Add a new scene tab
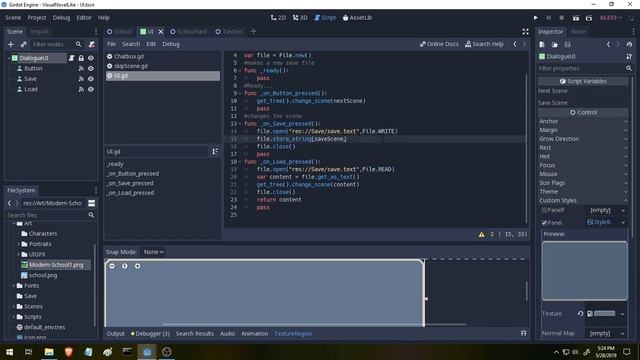The width and height of the screenshot is (640, 360). [253, 31]
